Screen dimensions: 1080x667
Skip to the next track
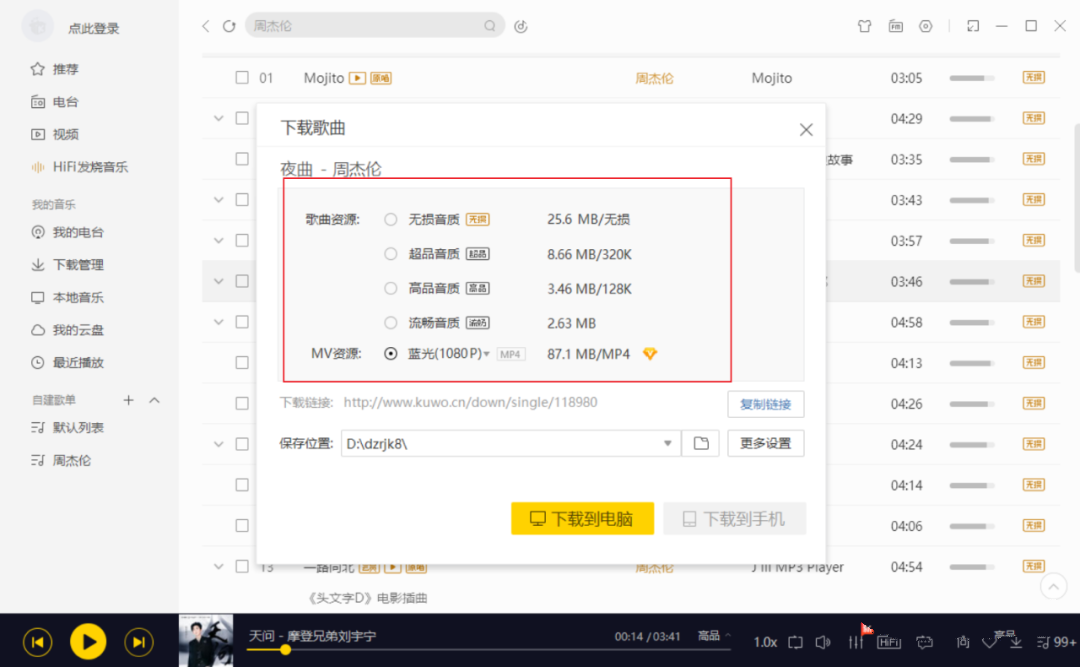pos(138,642)
